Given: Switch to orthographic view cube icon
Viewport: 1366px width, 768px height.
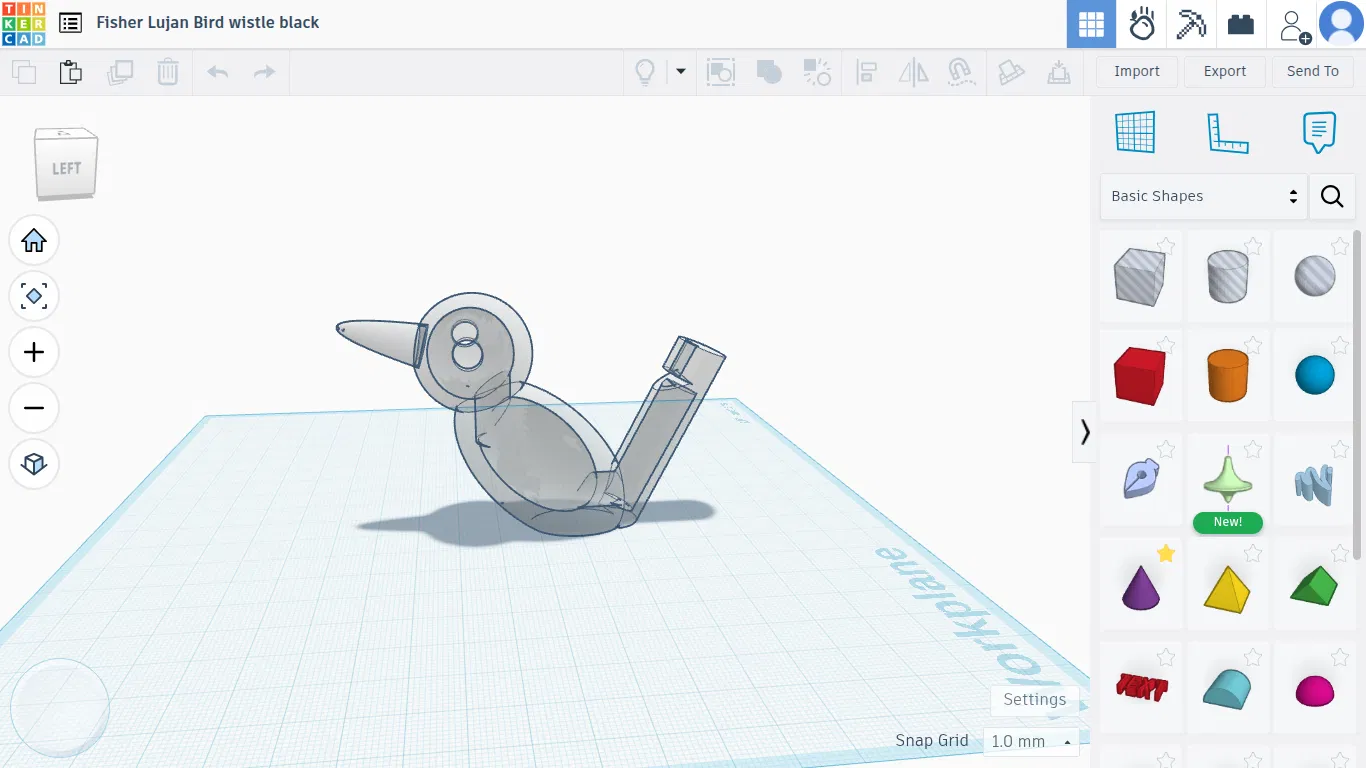Looking at the screenshot, I should tap(34, 464).
